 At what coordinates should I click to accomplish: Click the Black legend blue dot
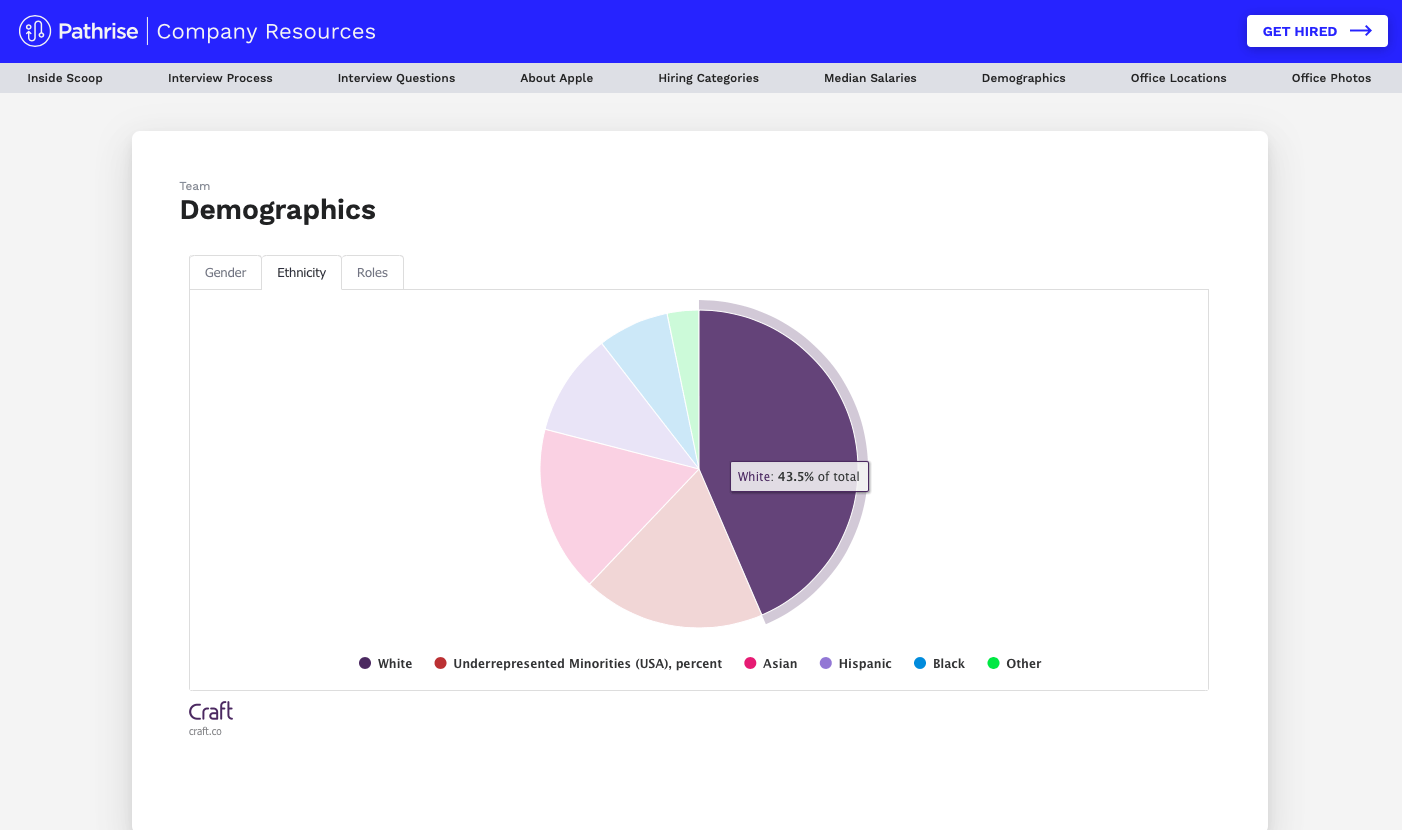point(920,664)
